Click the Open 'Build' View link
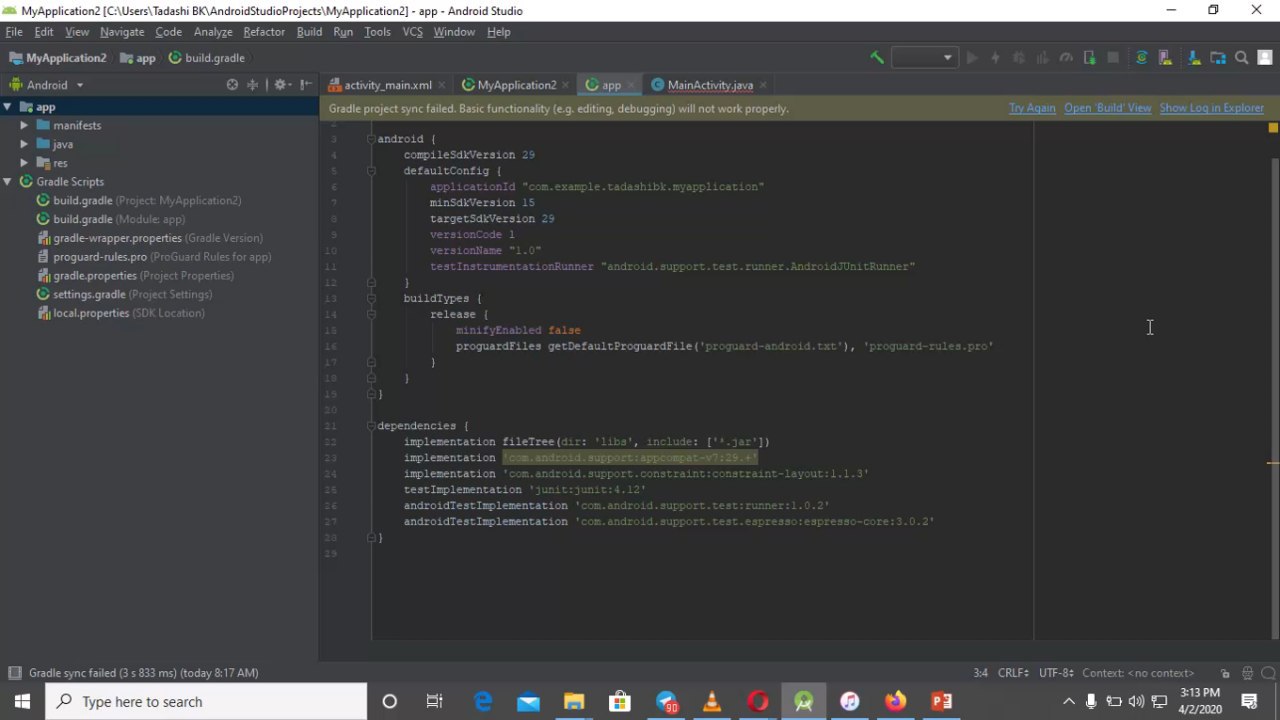Viewport: 1280px width, 720px height. [1107, 108]
